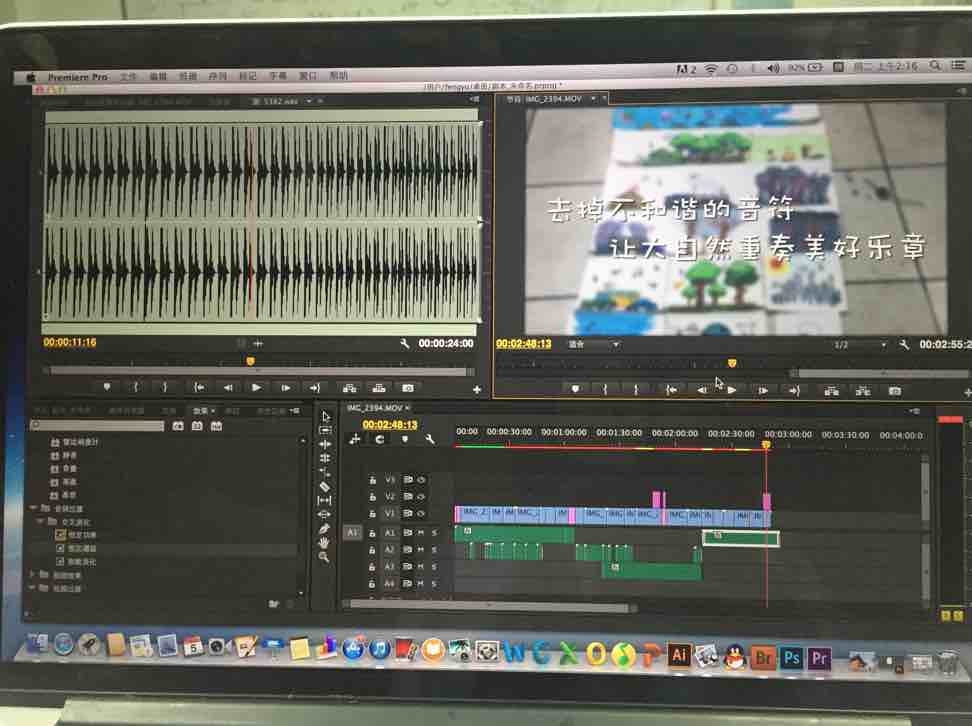Launch Photoshop from the Dock
Screen dimensions: 972x726
(x=792, y=657)
